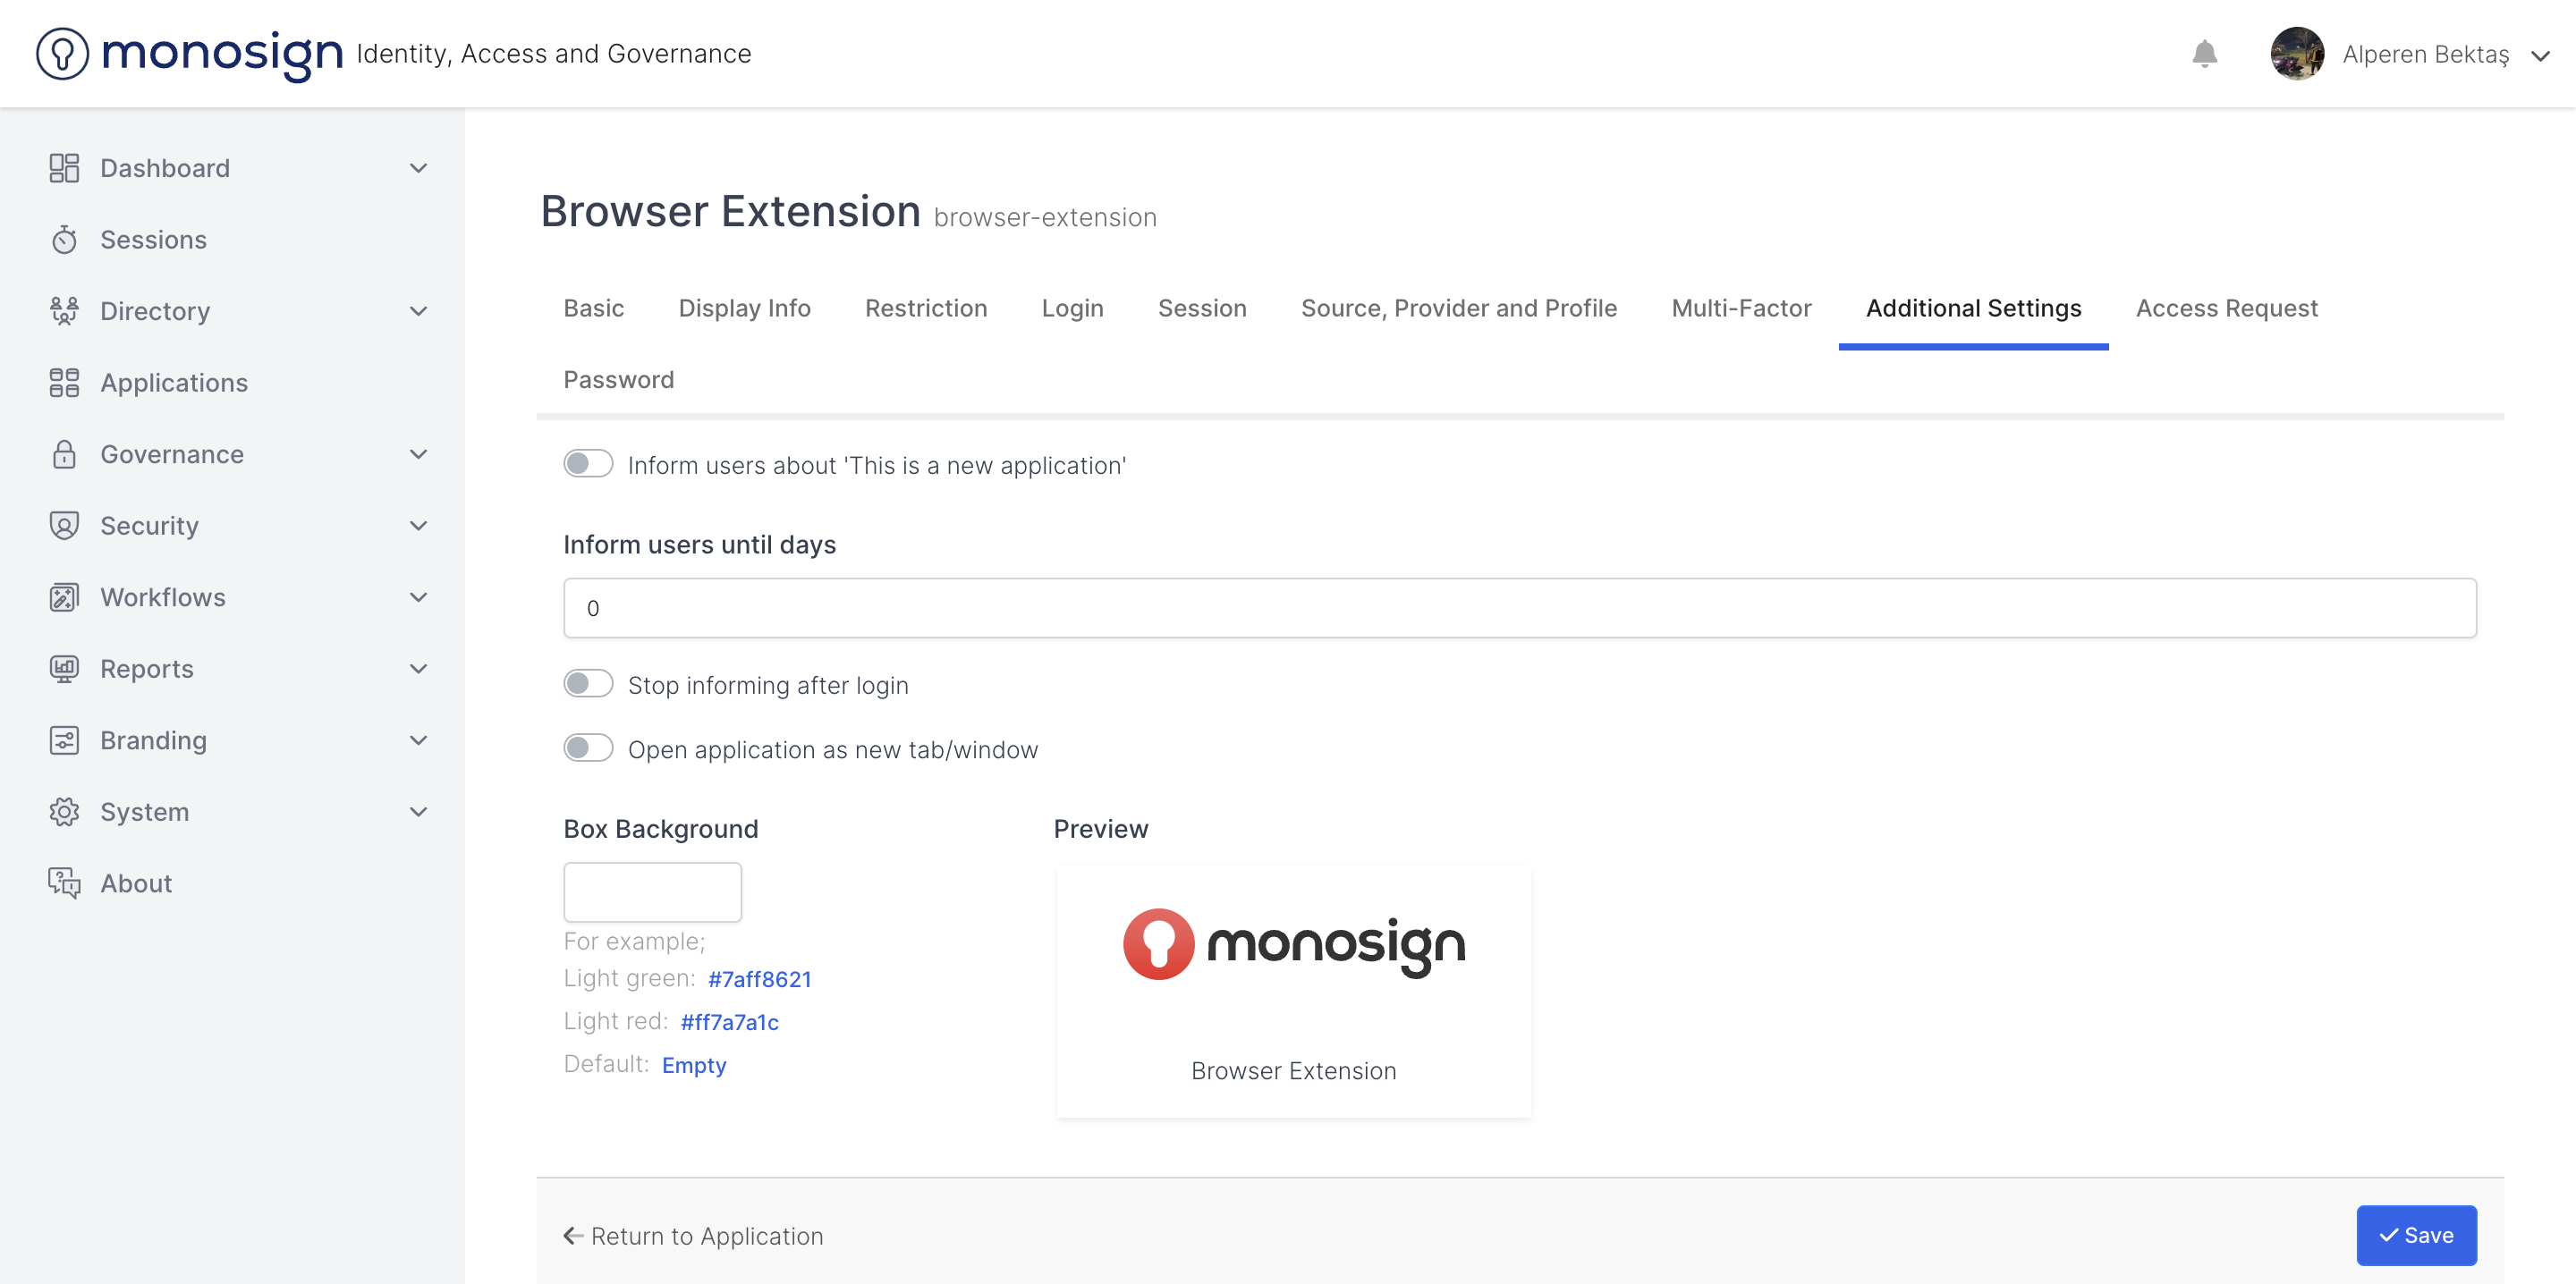
Task: Enable Open application as new tab/window
Action: click(588, 748)
